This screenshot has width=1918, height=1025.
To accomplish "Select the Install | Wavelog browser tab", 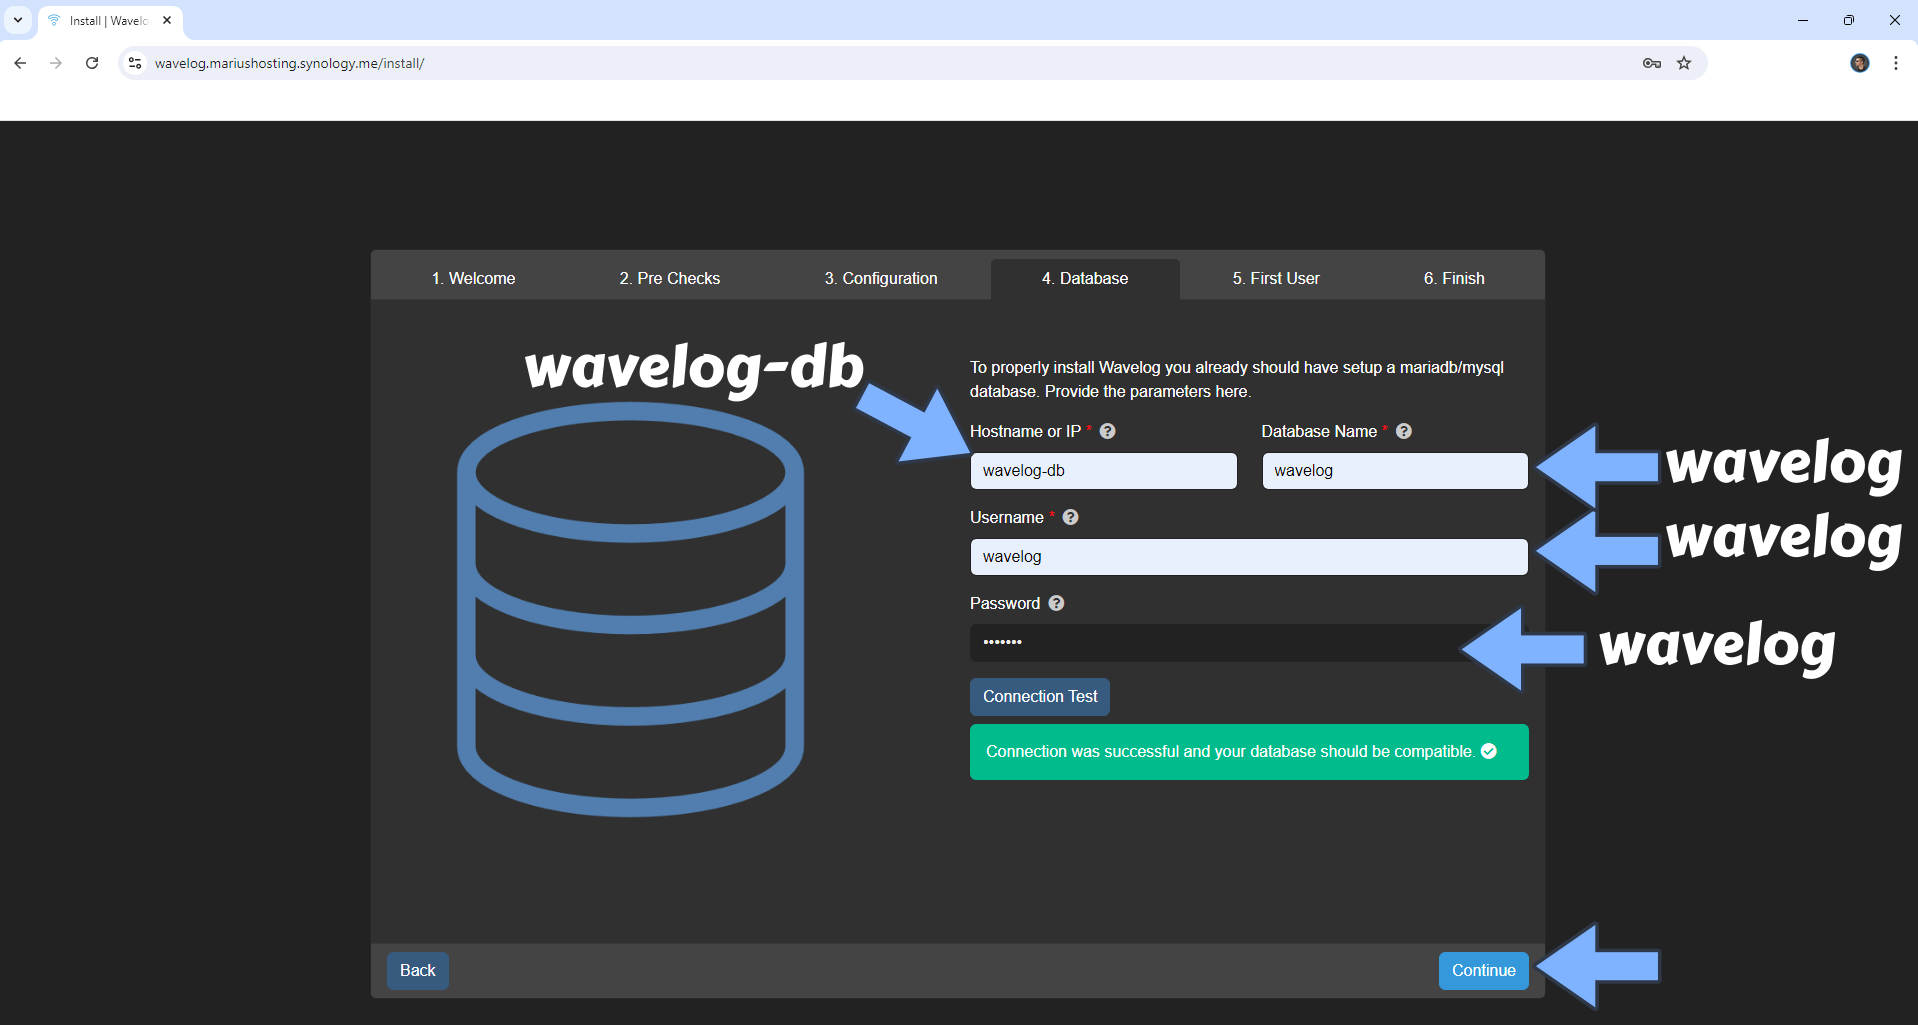I will [x=110, y=20].
